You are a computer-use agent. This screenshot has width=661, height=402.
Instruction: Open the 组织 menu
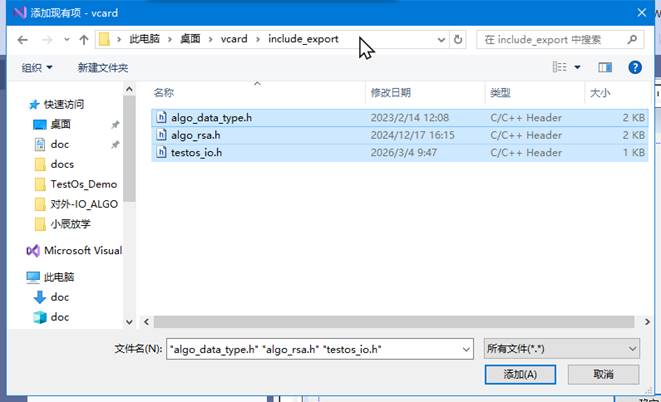[x=37, y=68]
